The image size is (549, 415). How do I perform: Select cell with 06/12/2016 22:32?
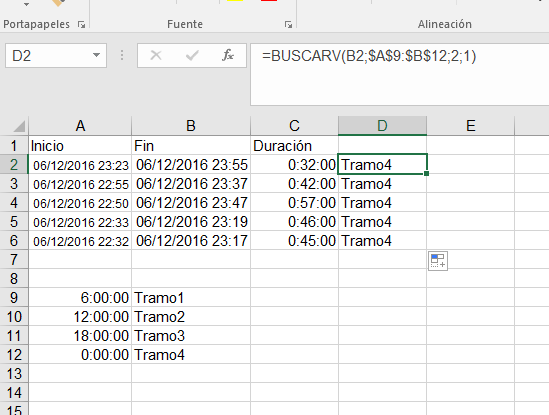click(x=80, y=241)
